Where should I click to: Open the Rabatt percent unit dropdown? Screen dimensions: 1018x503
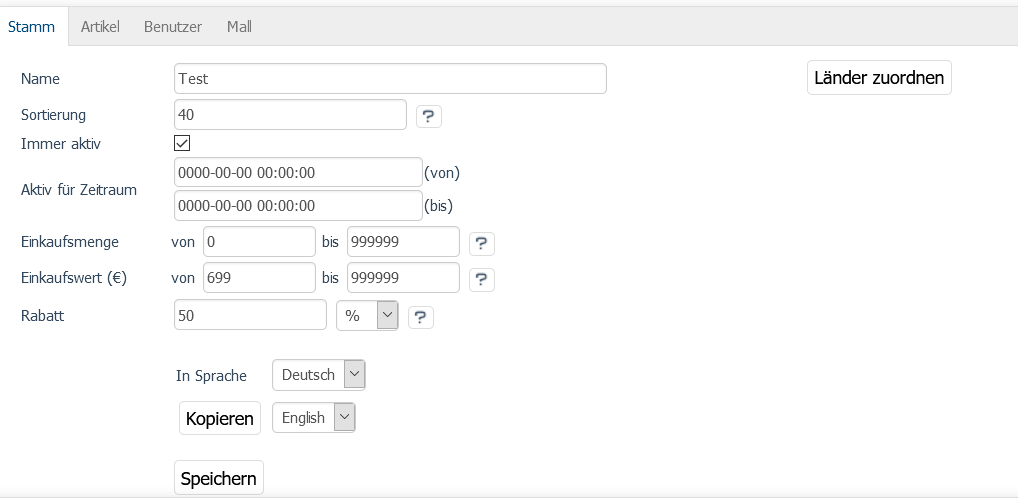(x=367, y=315)
